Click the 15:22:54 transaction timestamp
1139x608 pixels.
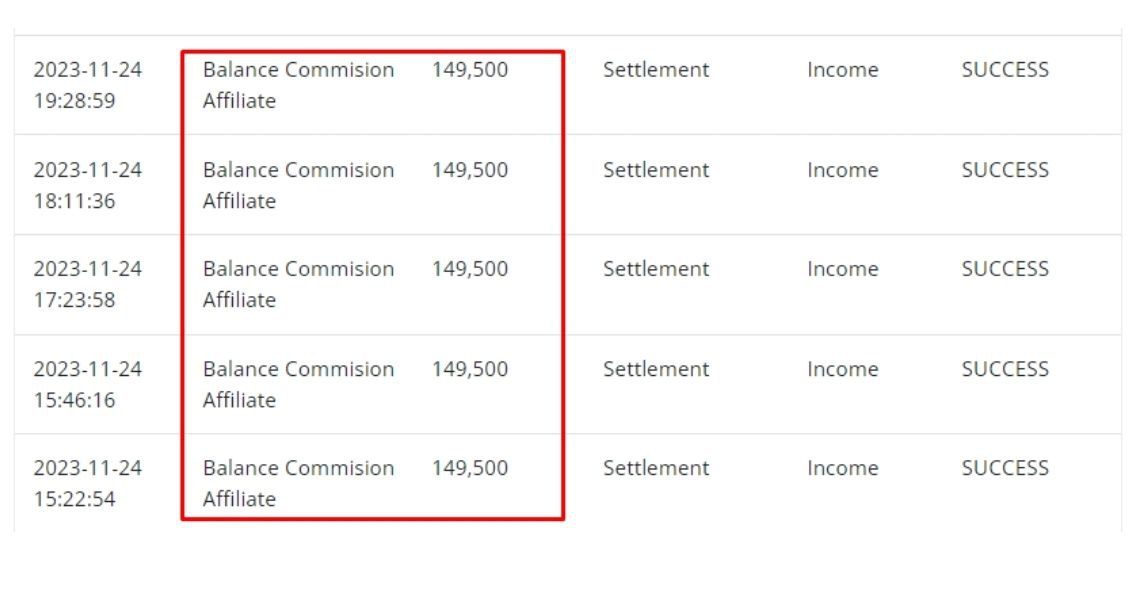click(88, 483)
